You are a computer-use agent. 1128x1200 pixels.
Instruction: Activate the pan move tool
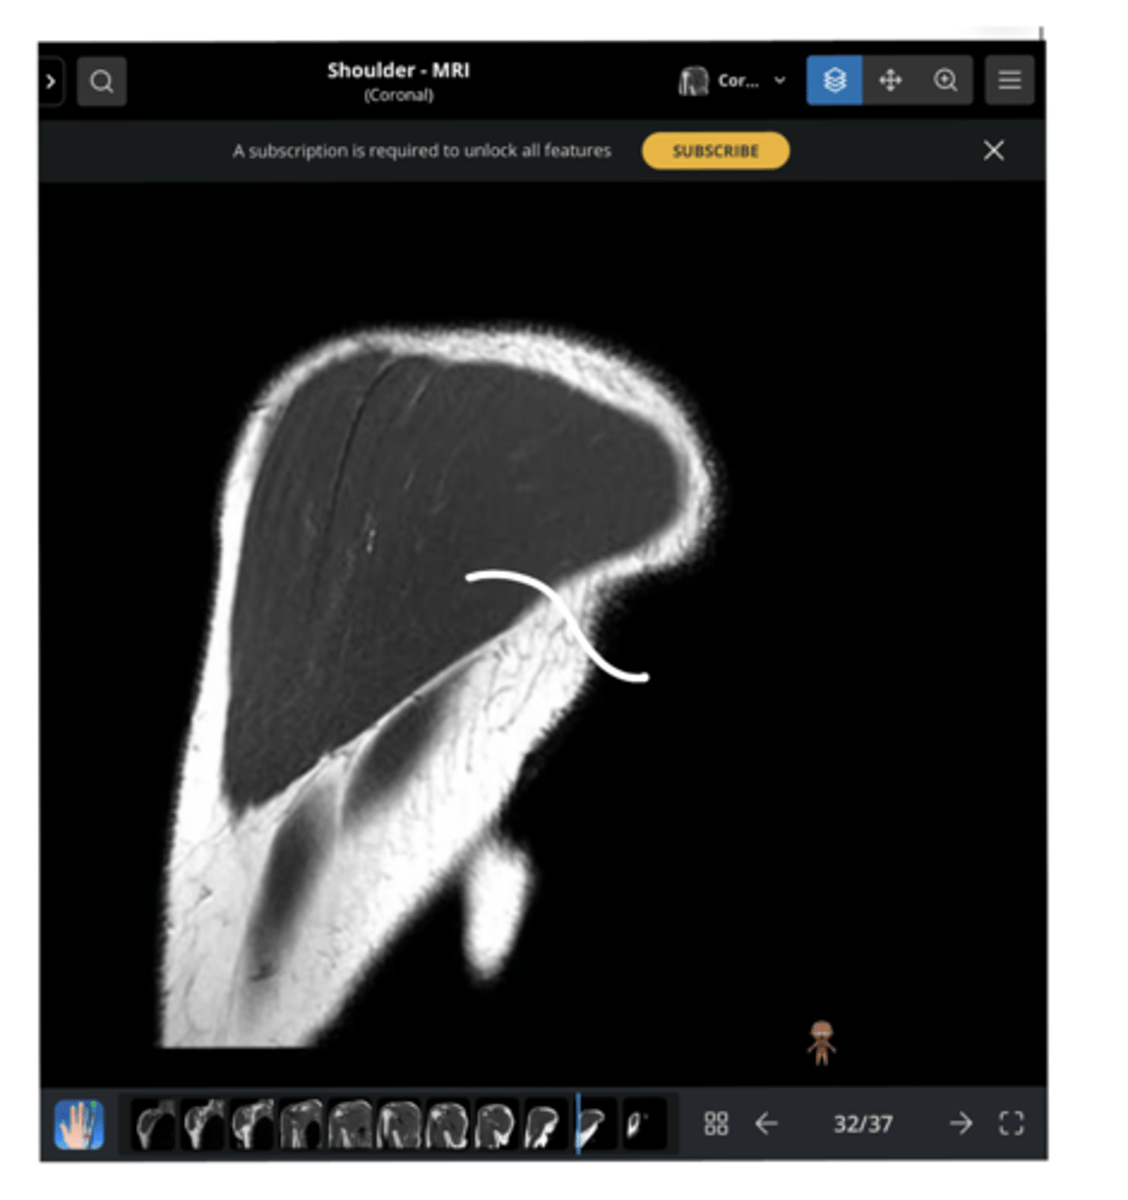pos(890,80)
